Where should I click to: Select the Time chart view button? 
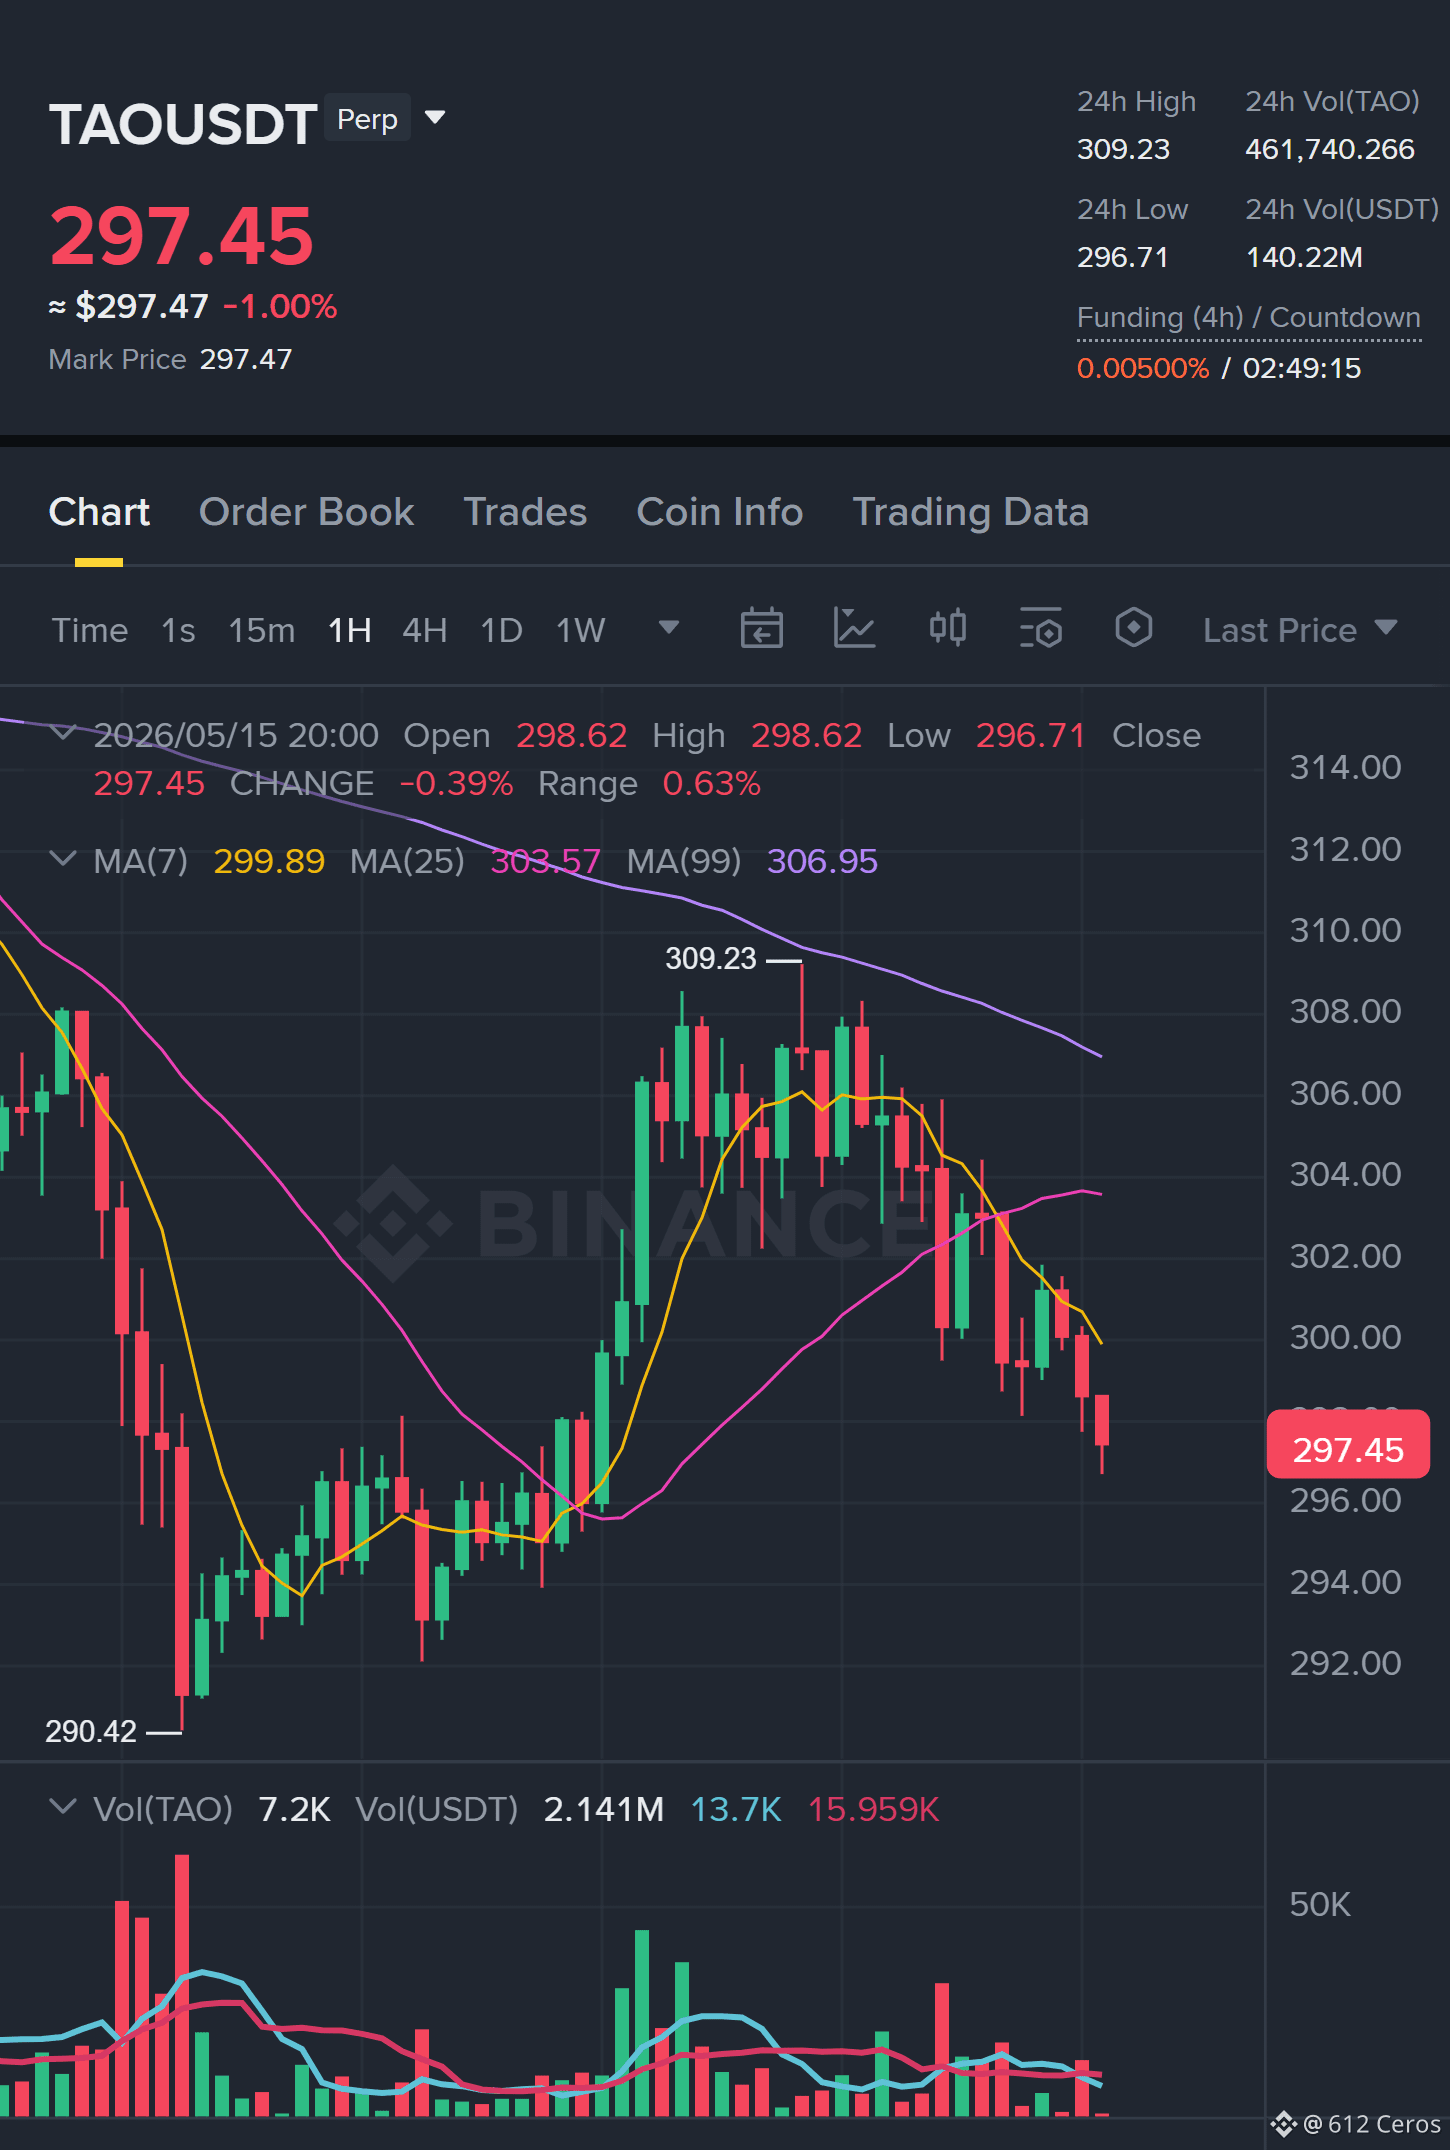pyautogui.click(x=90, y=630)
